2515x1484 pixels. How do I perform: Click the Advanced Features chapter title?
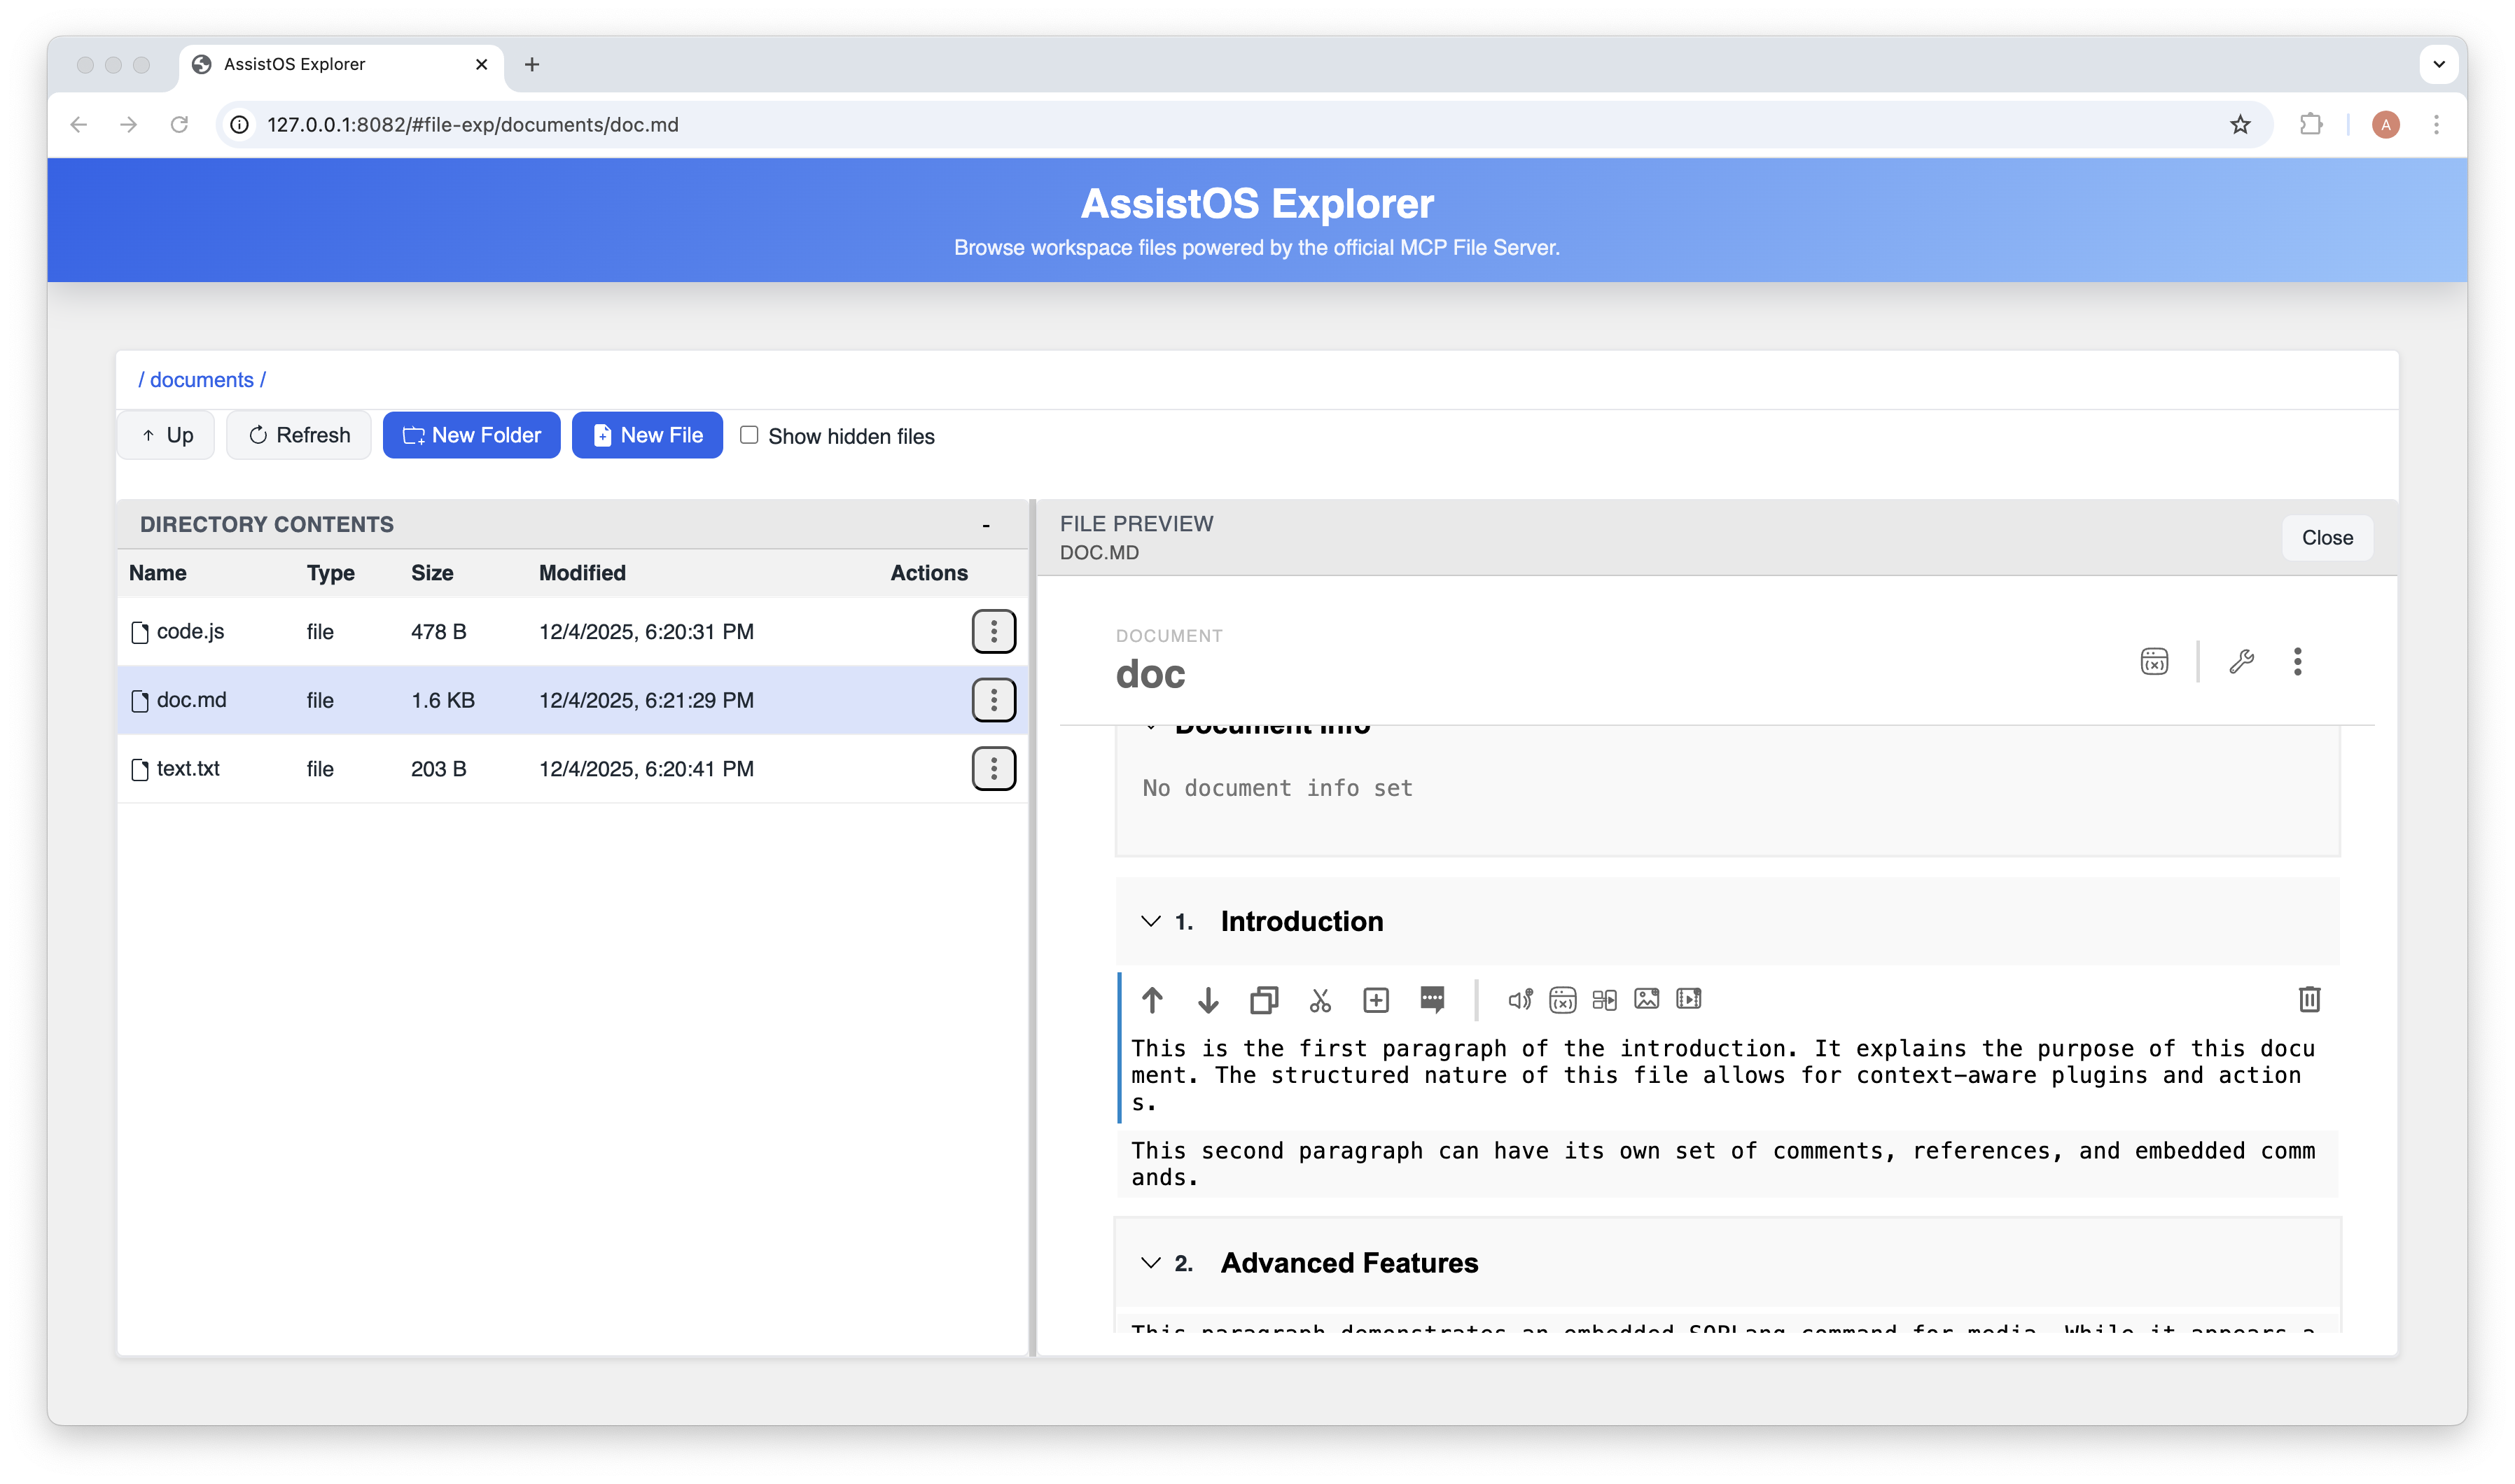(x=1349, y=1263)
